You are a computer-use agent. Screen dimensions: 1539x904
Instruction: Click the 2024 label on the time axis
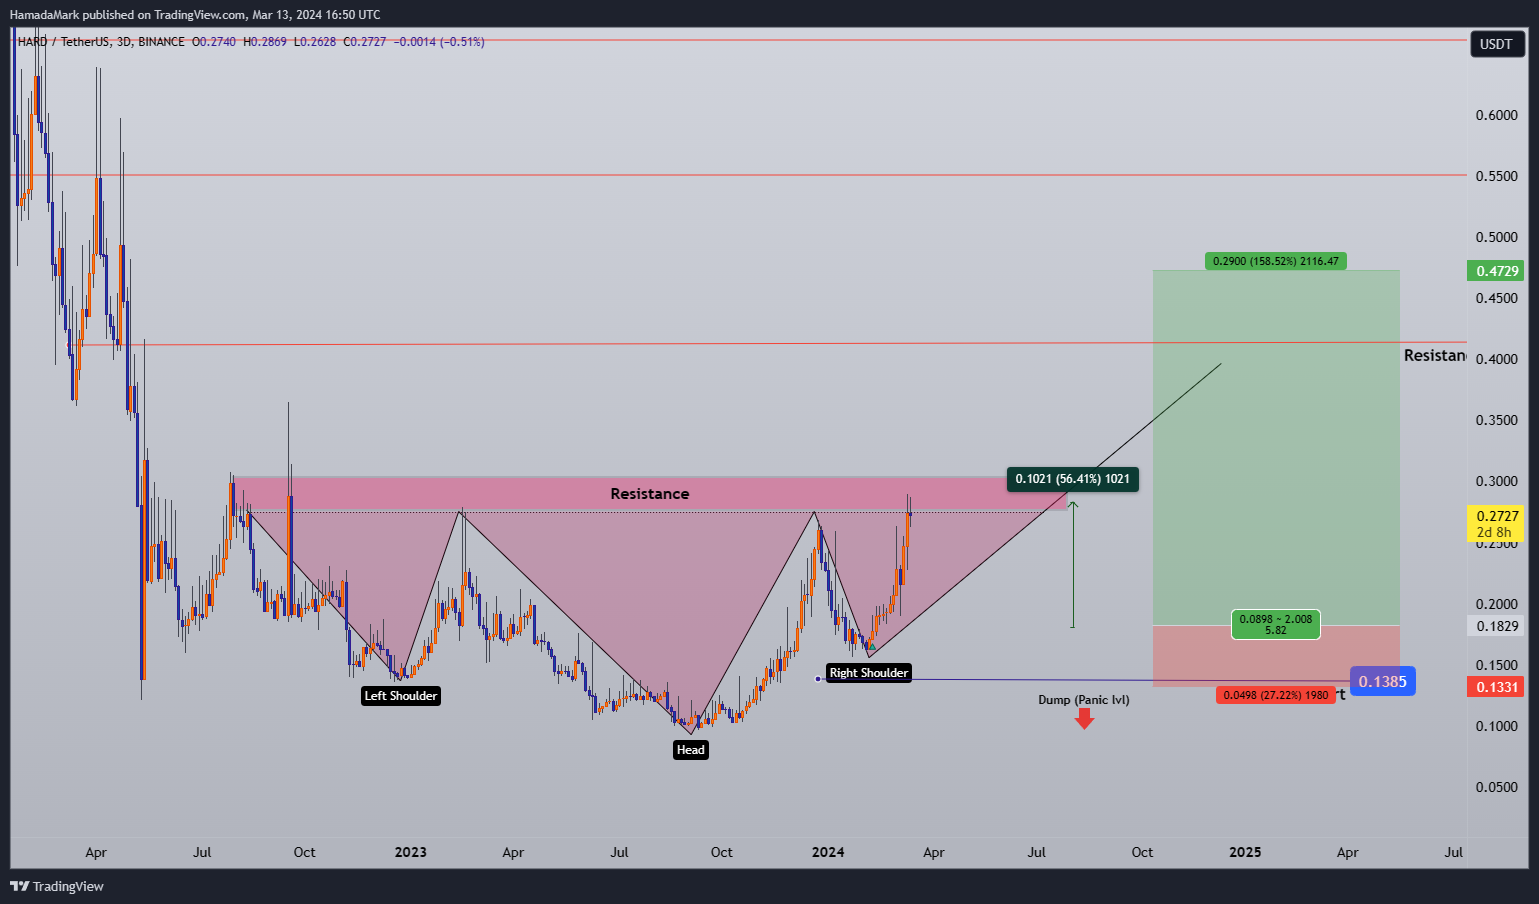click(828, 853)
